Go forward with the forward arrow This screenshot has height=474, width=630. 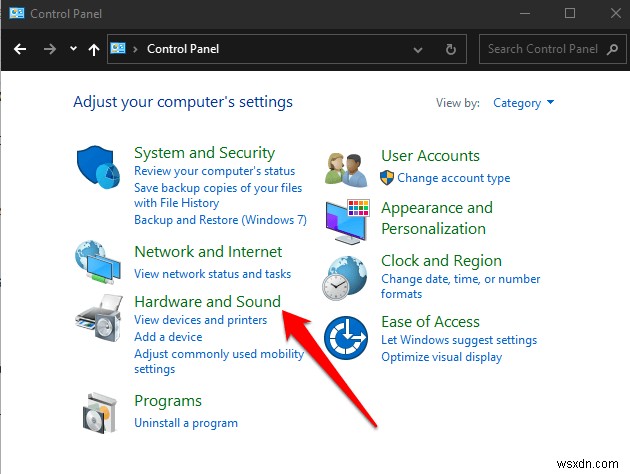coord(49,49)
